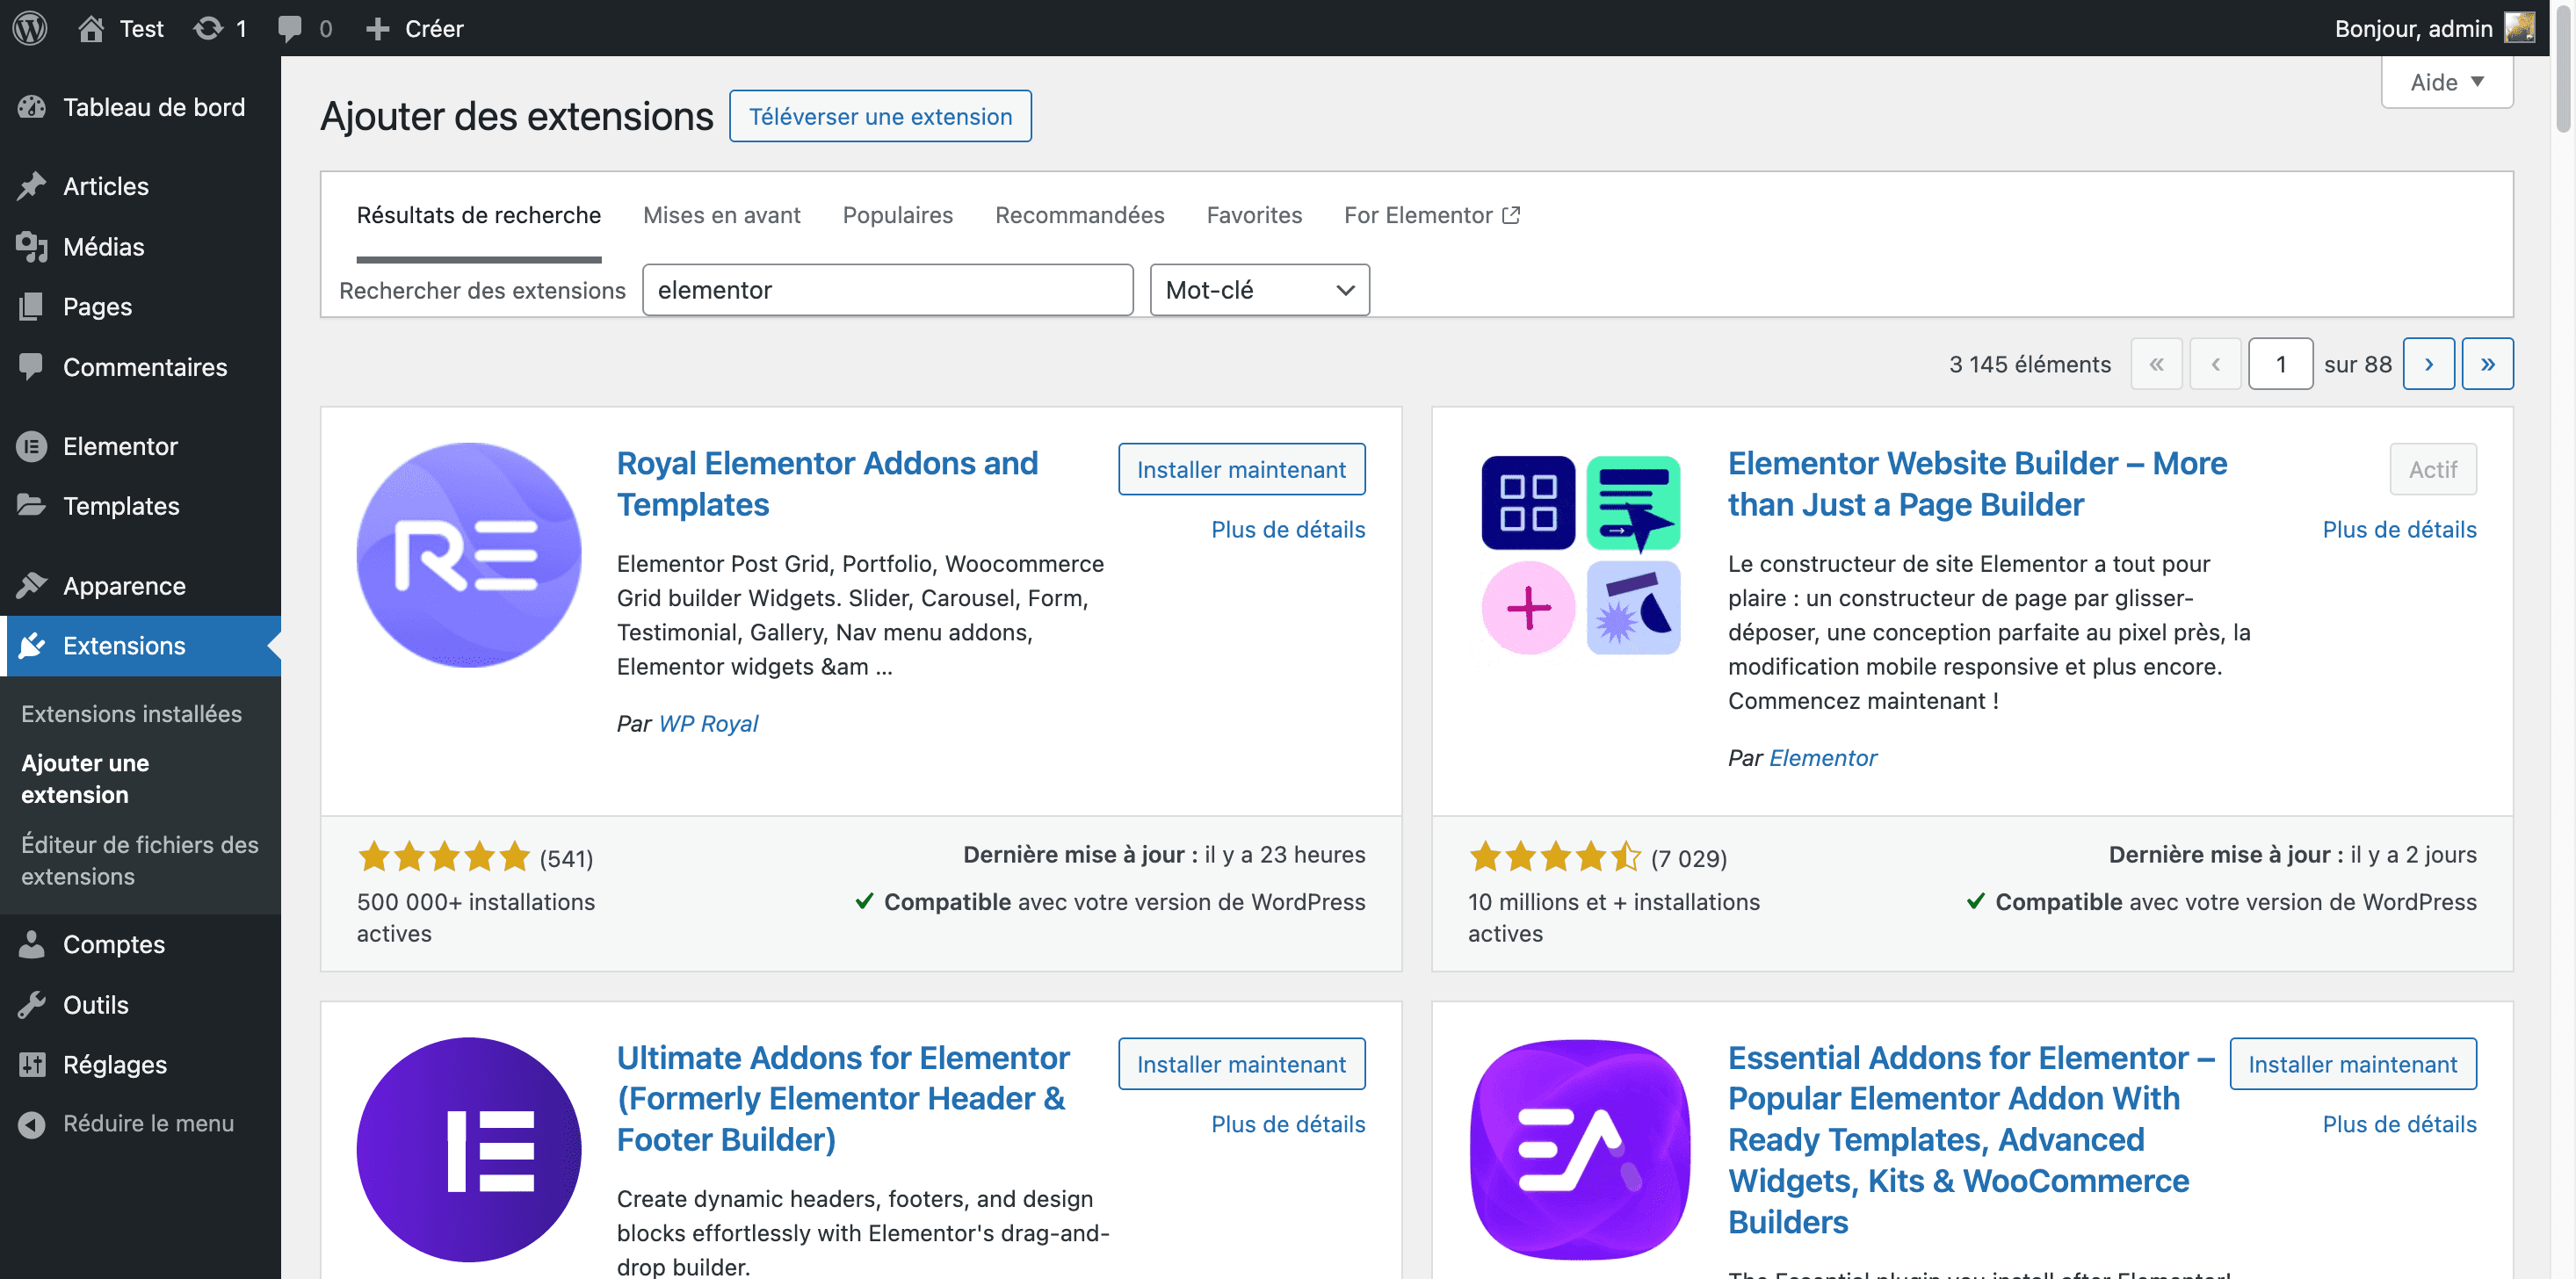Click the Comptes user icon

(x=32, y=944)
